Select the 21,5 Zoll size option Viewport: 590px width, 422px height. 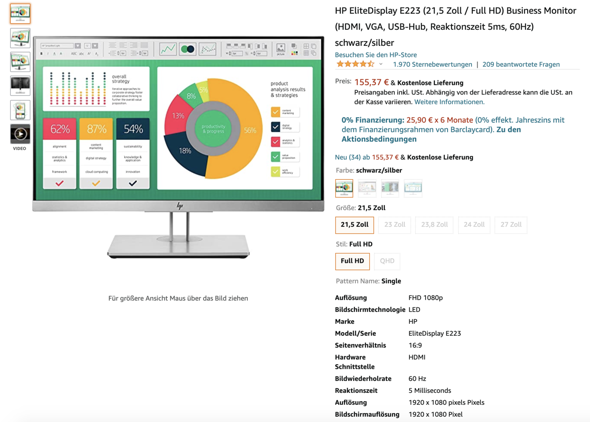(x=354, y=225)
